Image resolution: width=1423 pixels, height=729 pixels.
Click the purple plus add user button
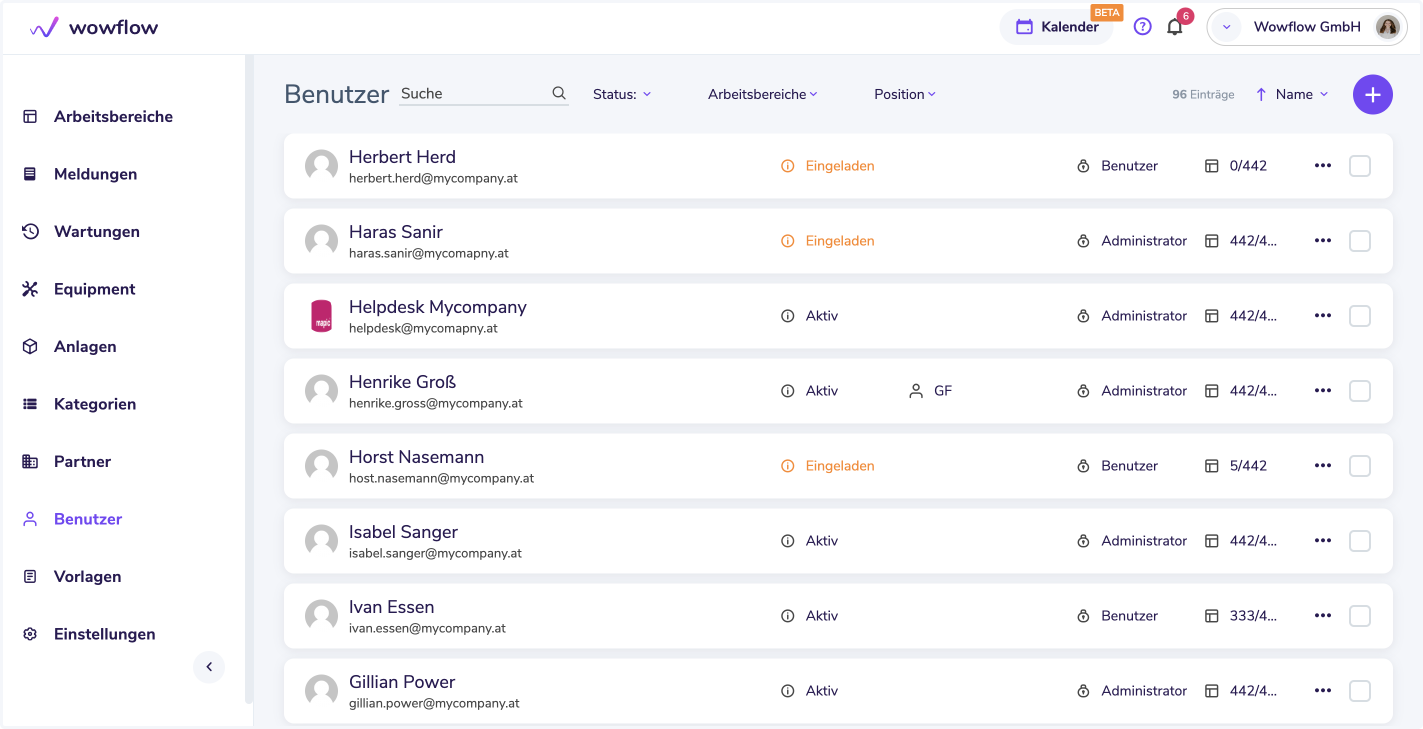[1373, 94]
